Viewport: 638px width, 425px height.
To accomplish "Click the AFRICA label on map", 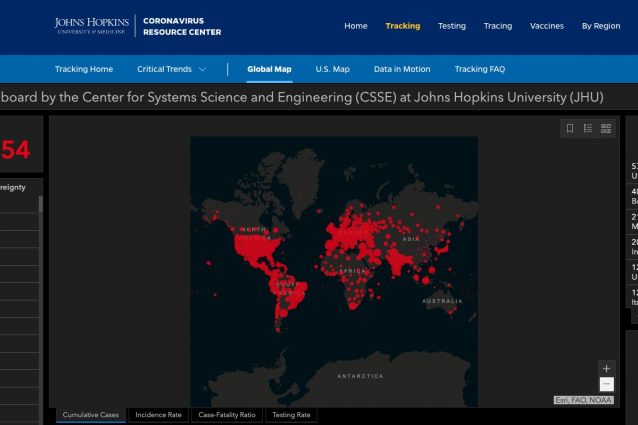I will (x=352, y=271).
